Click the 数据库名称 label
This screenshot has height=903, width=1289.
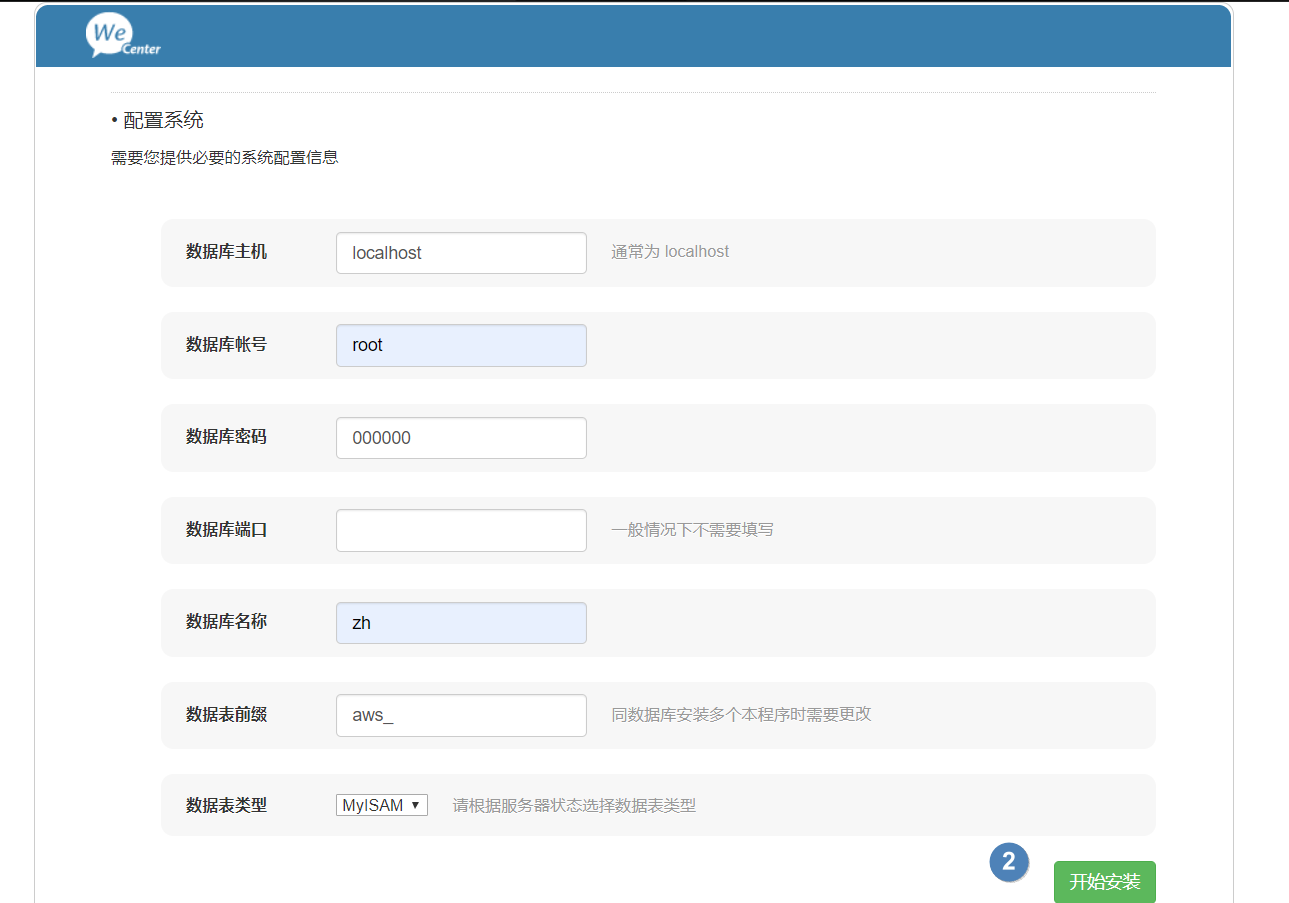[x=226, y=622]
